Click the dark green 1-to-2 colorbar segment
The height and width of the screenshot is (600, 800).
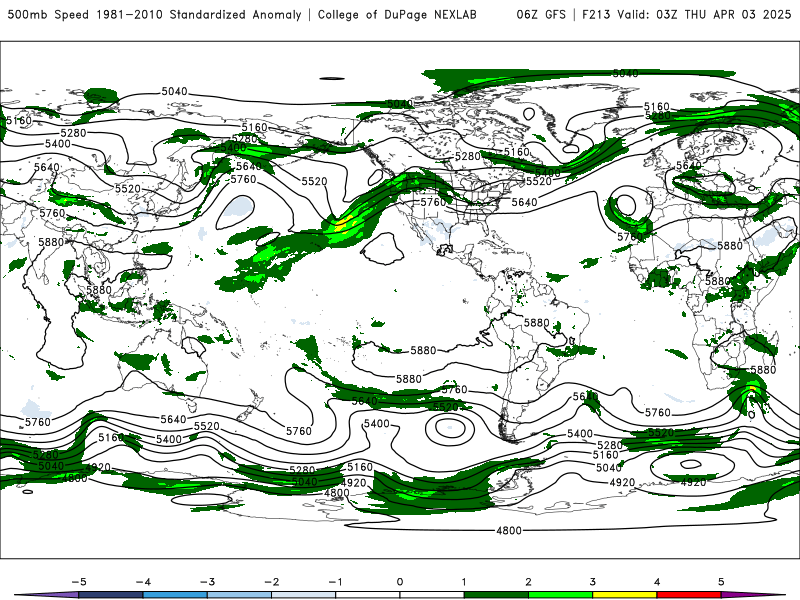(496, 595)
